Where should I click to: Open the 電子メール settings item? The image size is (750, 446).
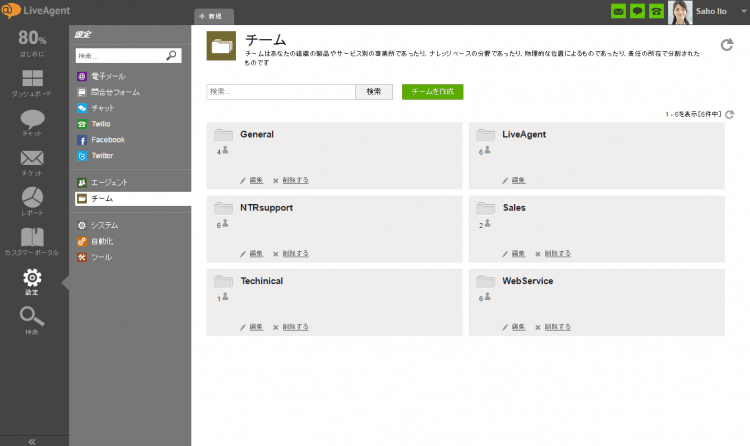(x=101, y=76)
